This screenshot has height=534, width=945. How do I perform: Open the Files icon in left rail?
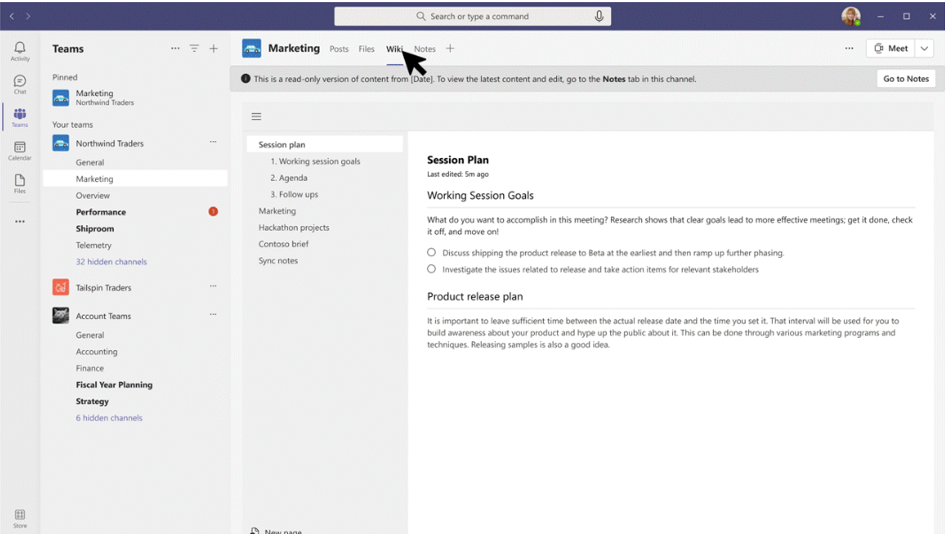coord(20,183)
